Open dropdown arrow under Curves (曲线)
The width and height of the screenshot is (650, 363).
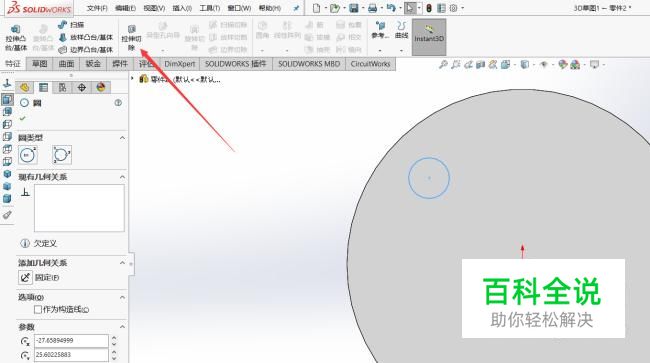pyautogui.click(x=401, y=51)
